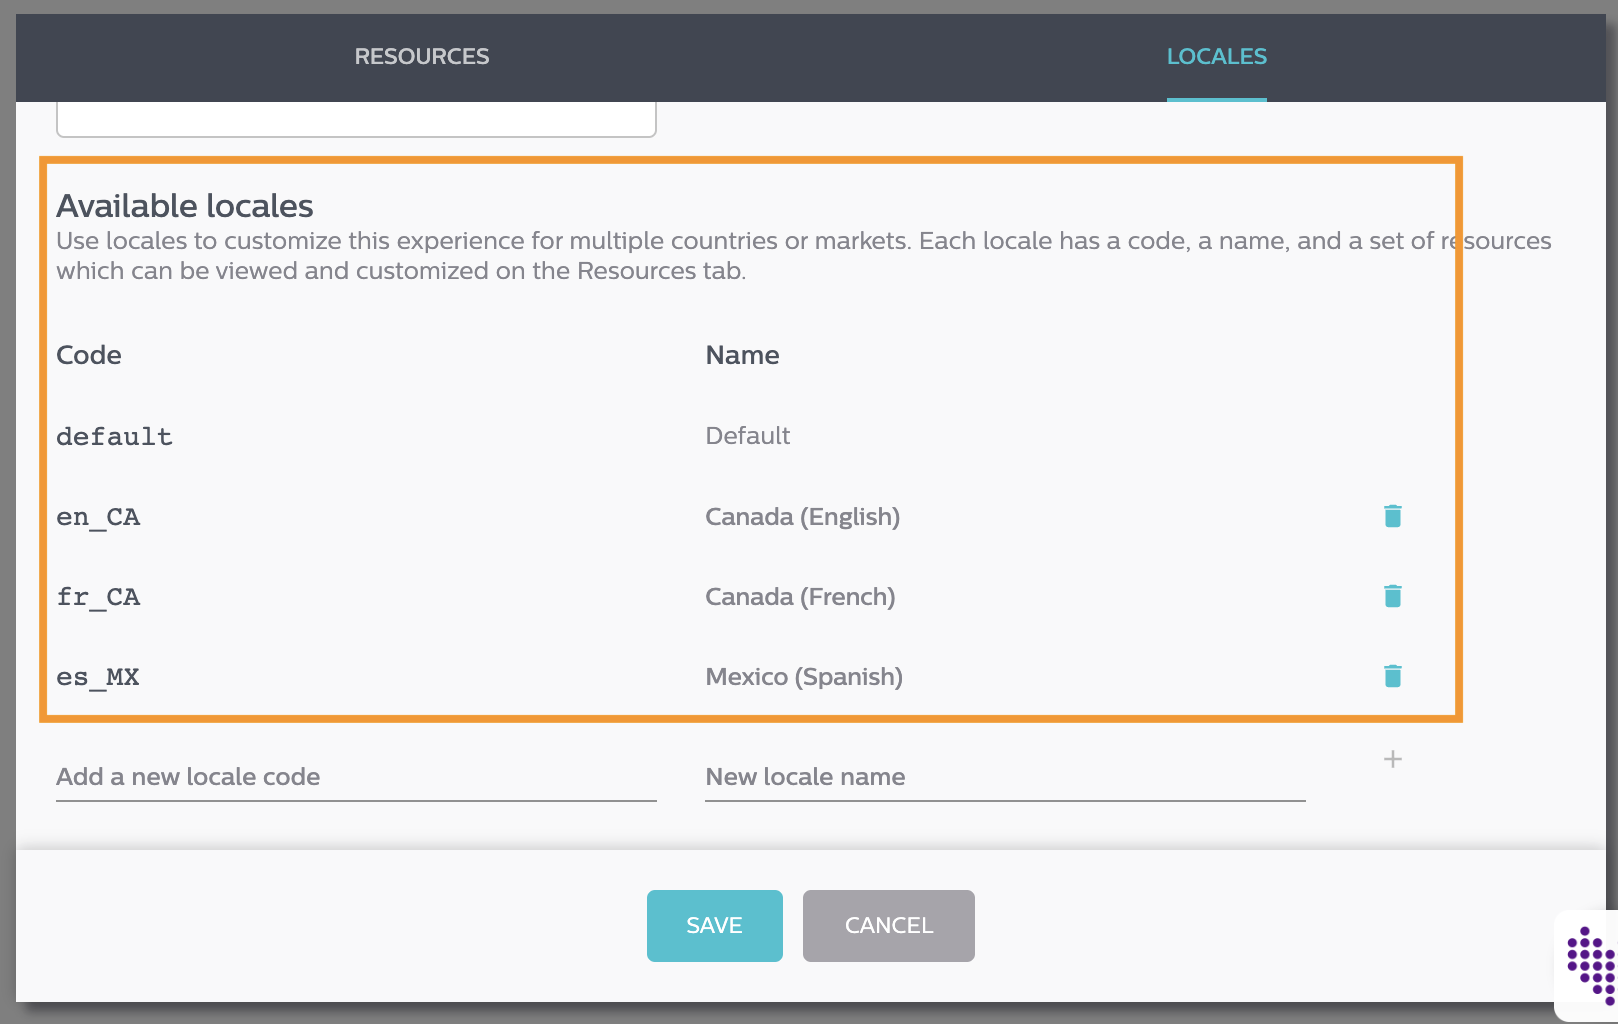Select the 'fr_CA' locale code
Image resolution: width=1618 pixels, height=1024 pixels.
98,597
